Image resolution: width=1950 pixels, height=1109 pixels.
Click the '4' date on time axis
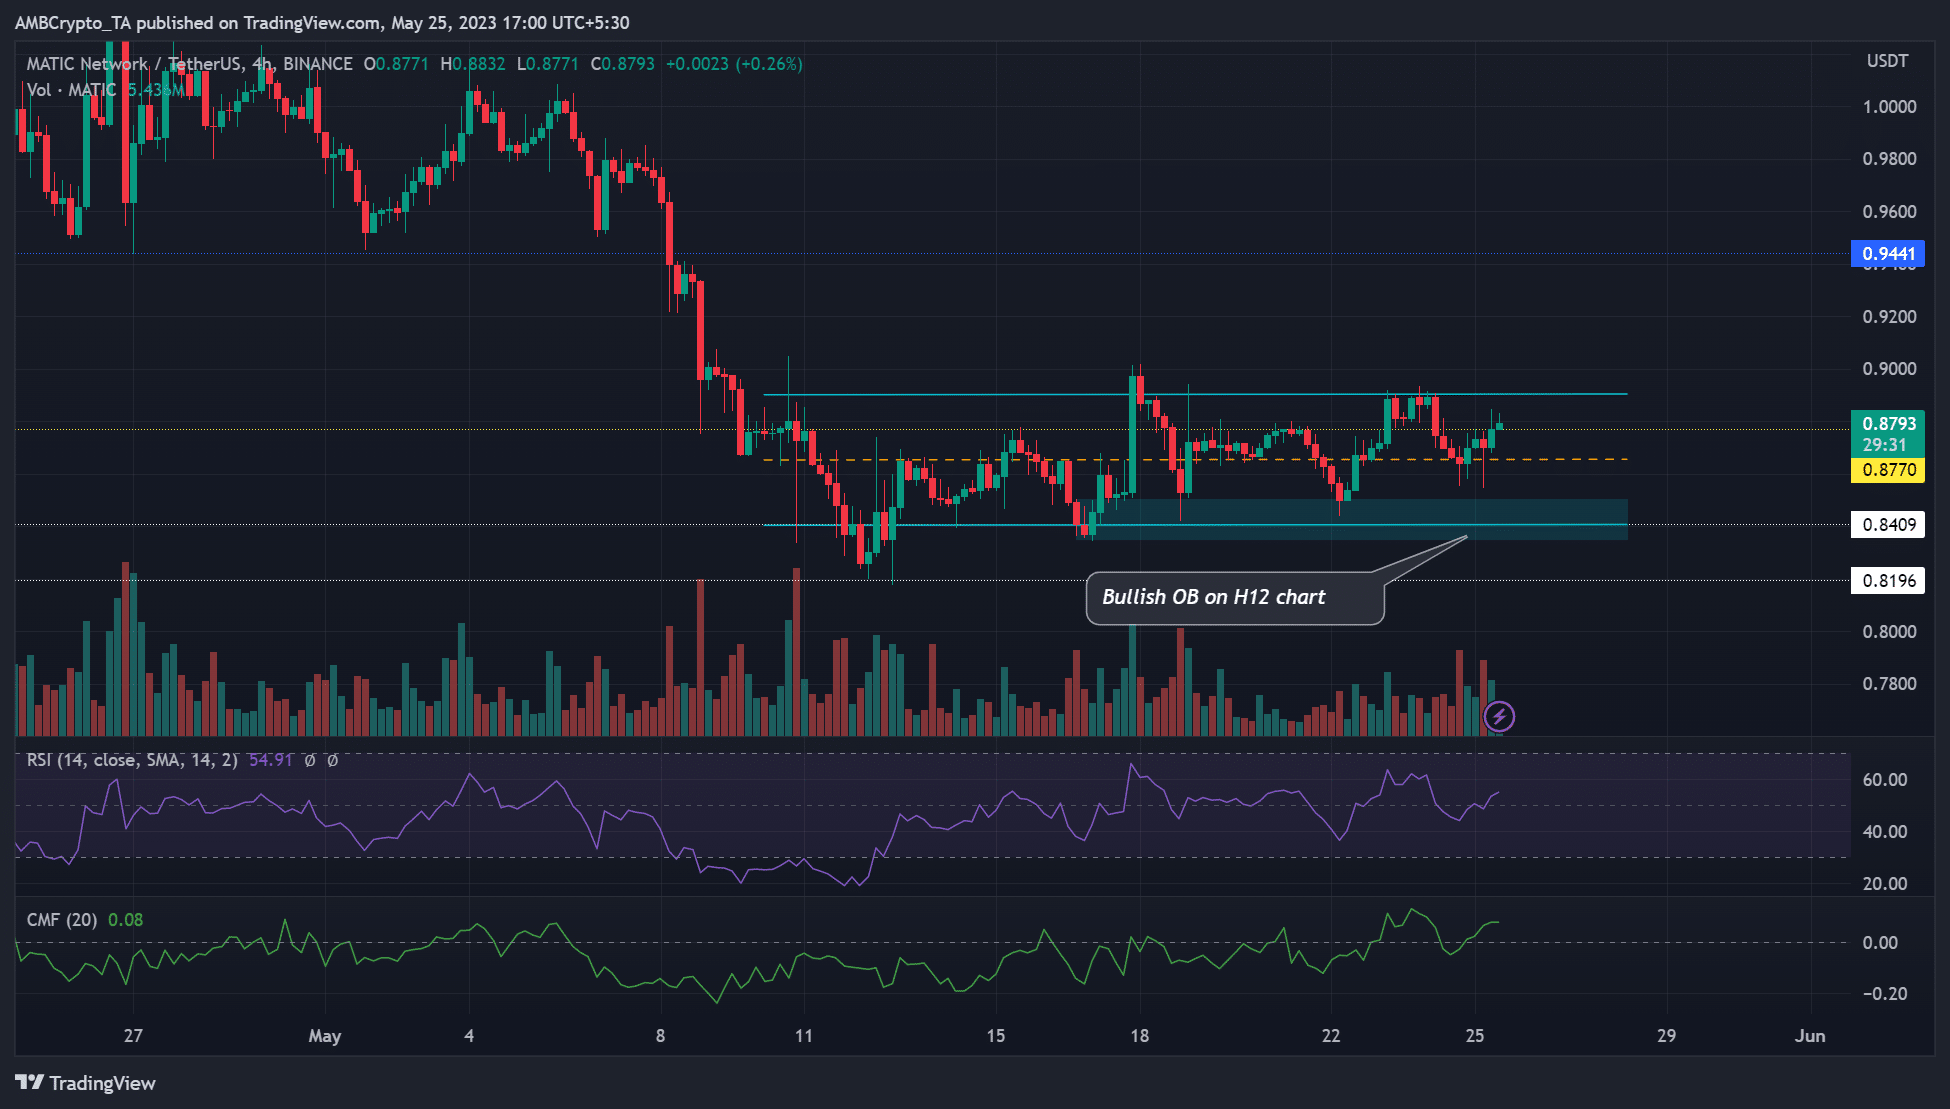pos(469,1036)
